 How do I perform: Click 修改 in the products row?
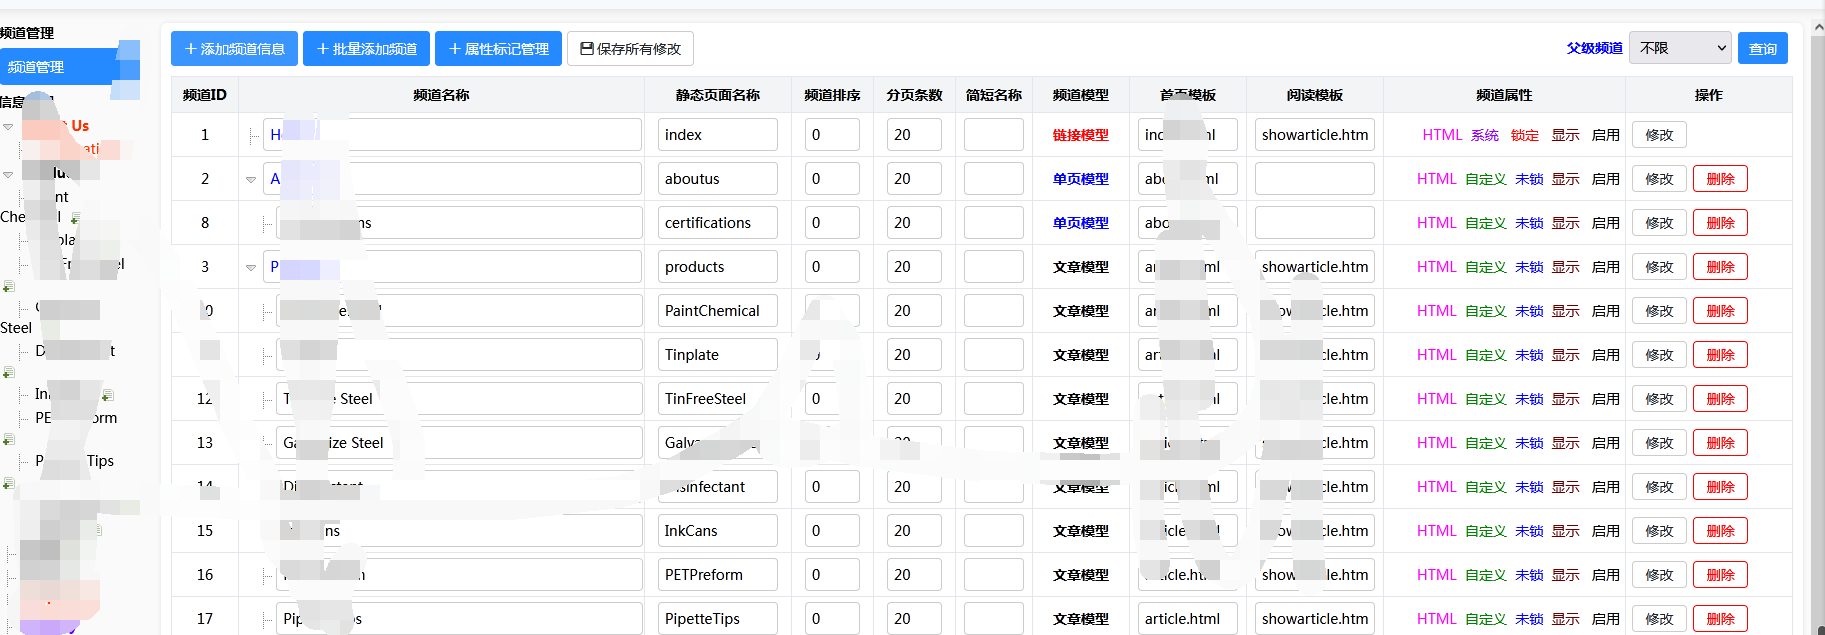(1659, 267)
